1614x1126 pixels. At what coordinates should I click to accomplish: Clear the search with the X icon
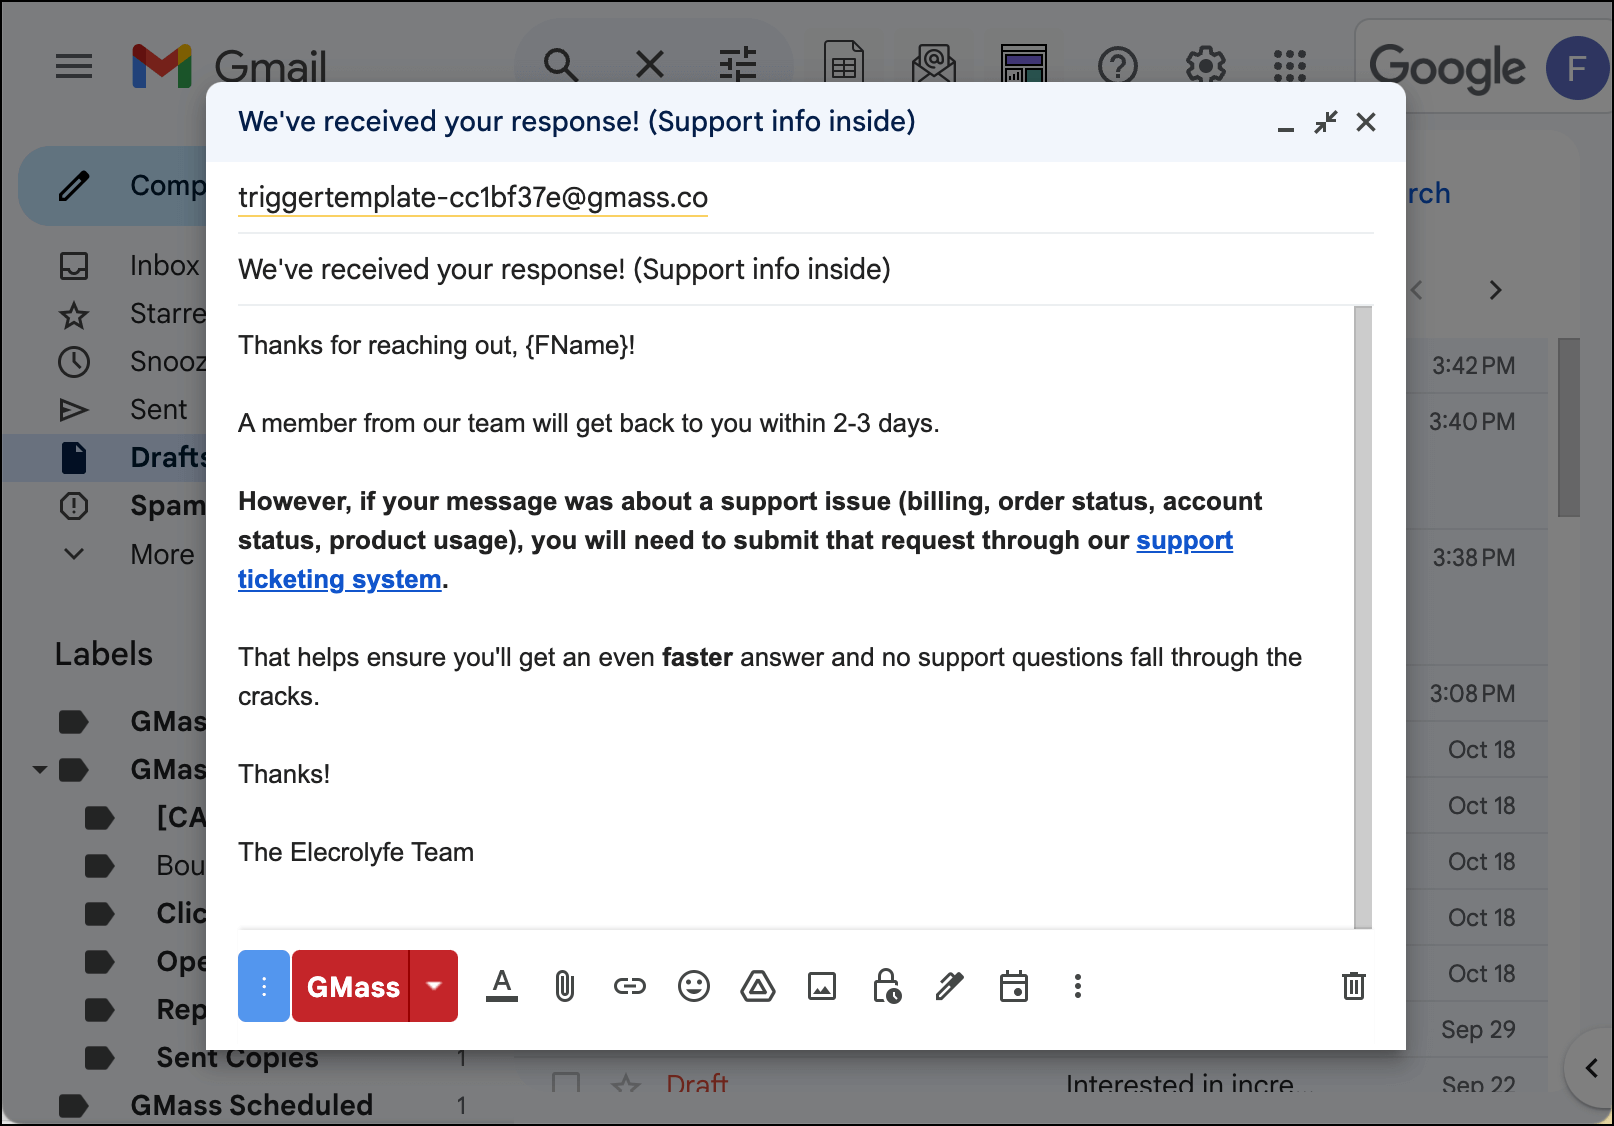650,66
